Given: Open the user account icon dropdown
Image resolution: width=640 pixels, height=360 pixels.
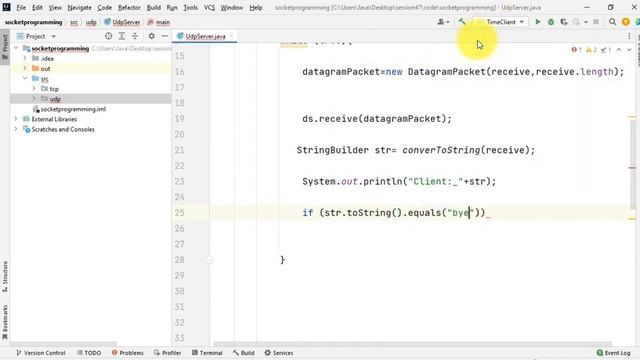Looking at the screenshot, I should tap(443, 22).
